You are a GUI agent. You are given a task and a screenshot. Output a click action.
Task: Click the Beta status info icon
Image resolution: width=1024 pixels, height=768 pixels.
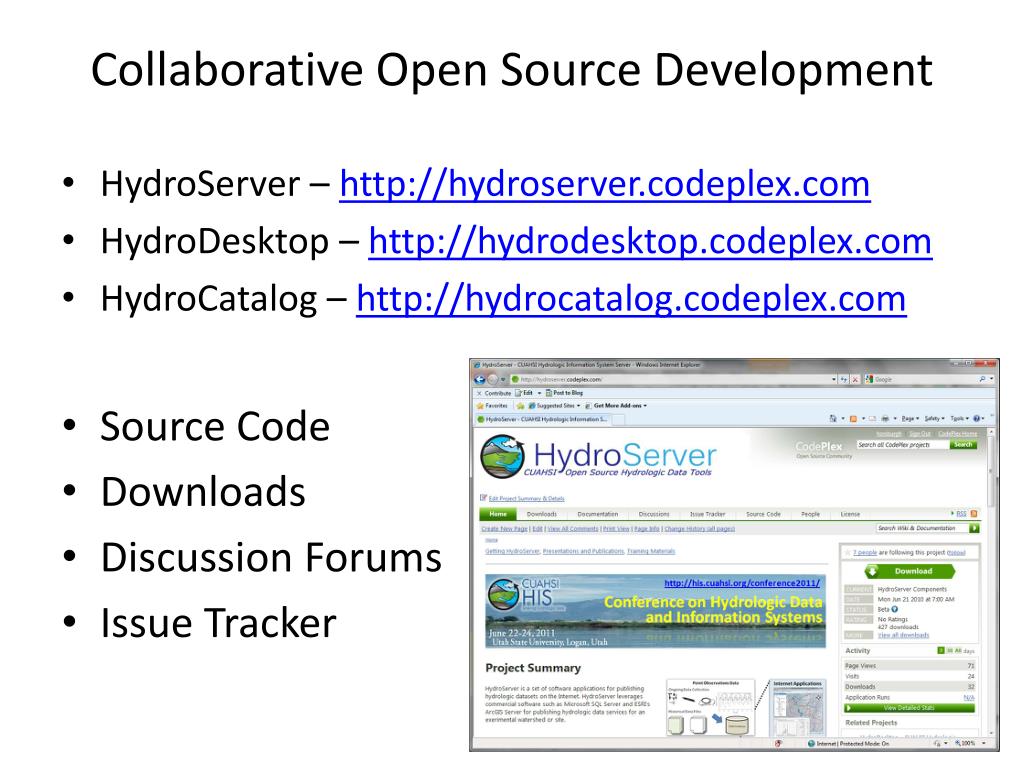895,609
